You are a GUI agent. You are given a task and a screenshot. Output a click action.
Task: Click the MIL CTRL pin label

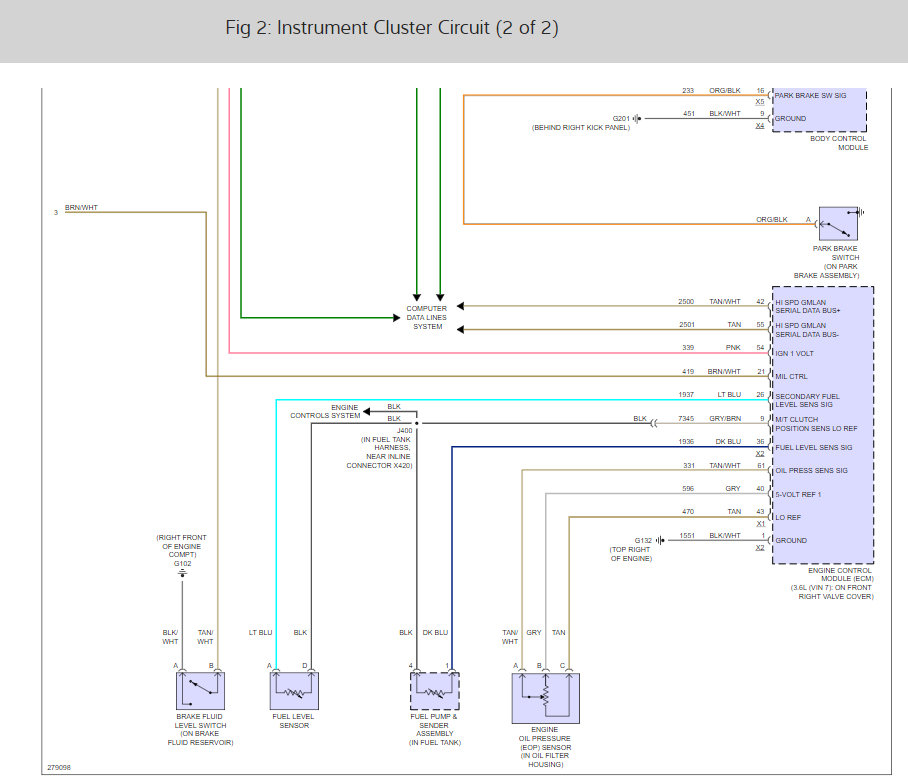point(791,377)
